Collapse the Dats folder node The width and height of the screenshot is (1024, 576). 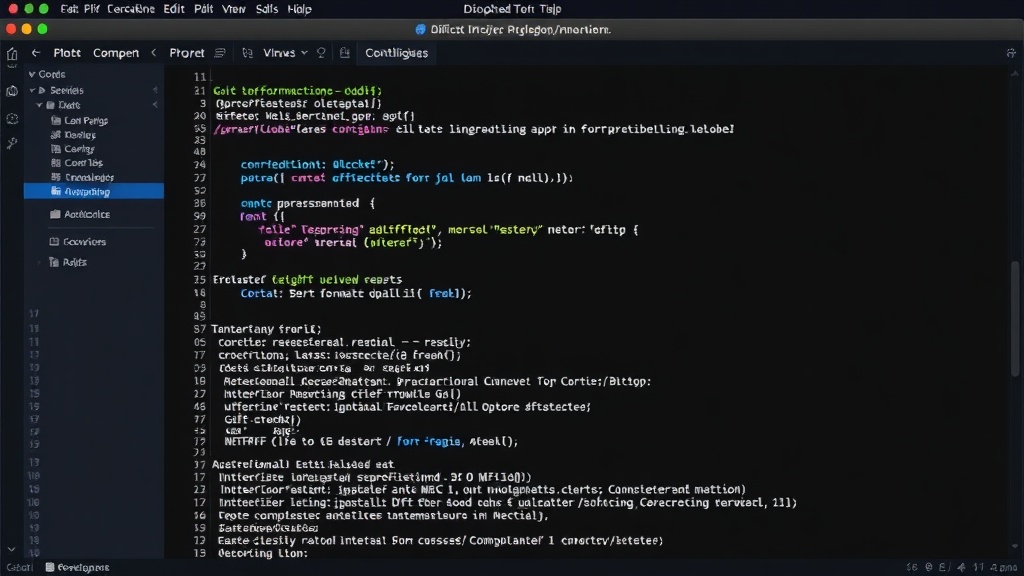(39, 105)
